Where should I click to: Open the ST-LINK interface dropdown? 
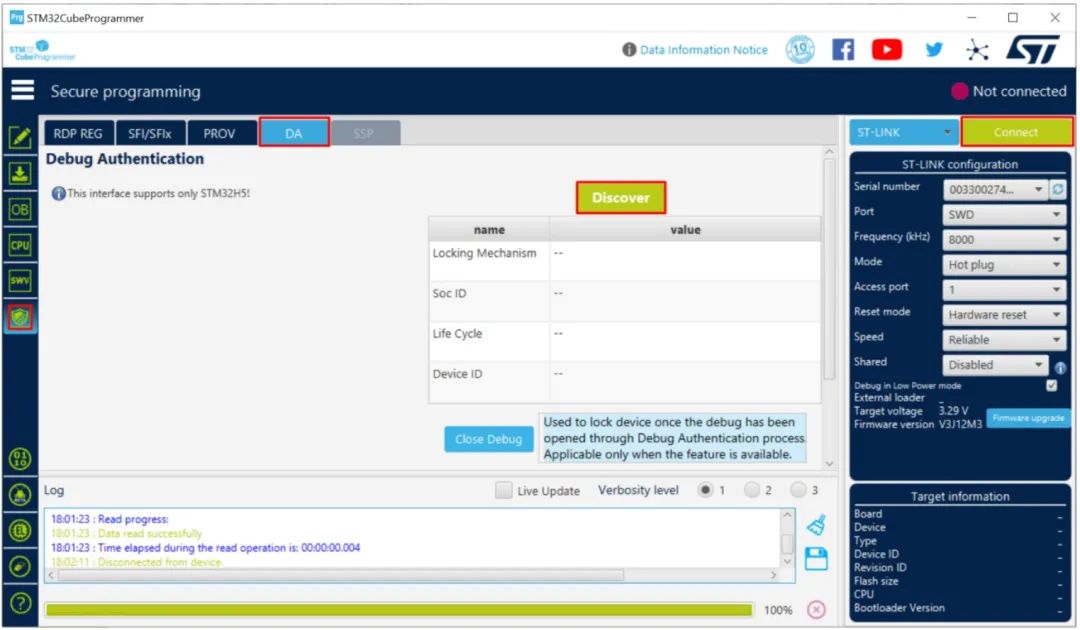[x=904, y=132]
